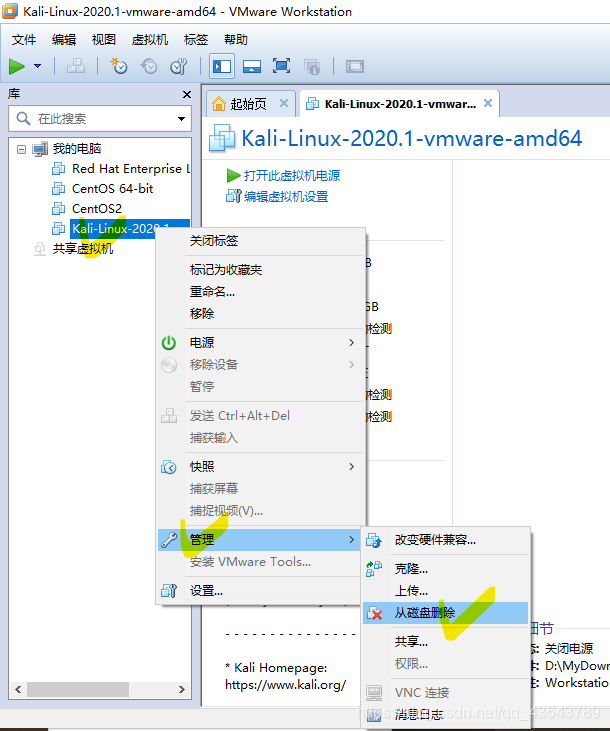Expand the 管理 submenu arrow

click(352, 540)
